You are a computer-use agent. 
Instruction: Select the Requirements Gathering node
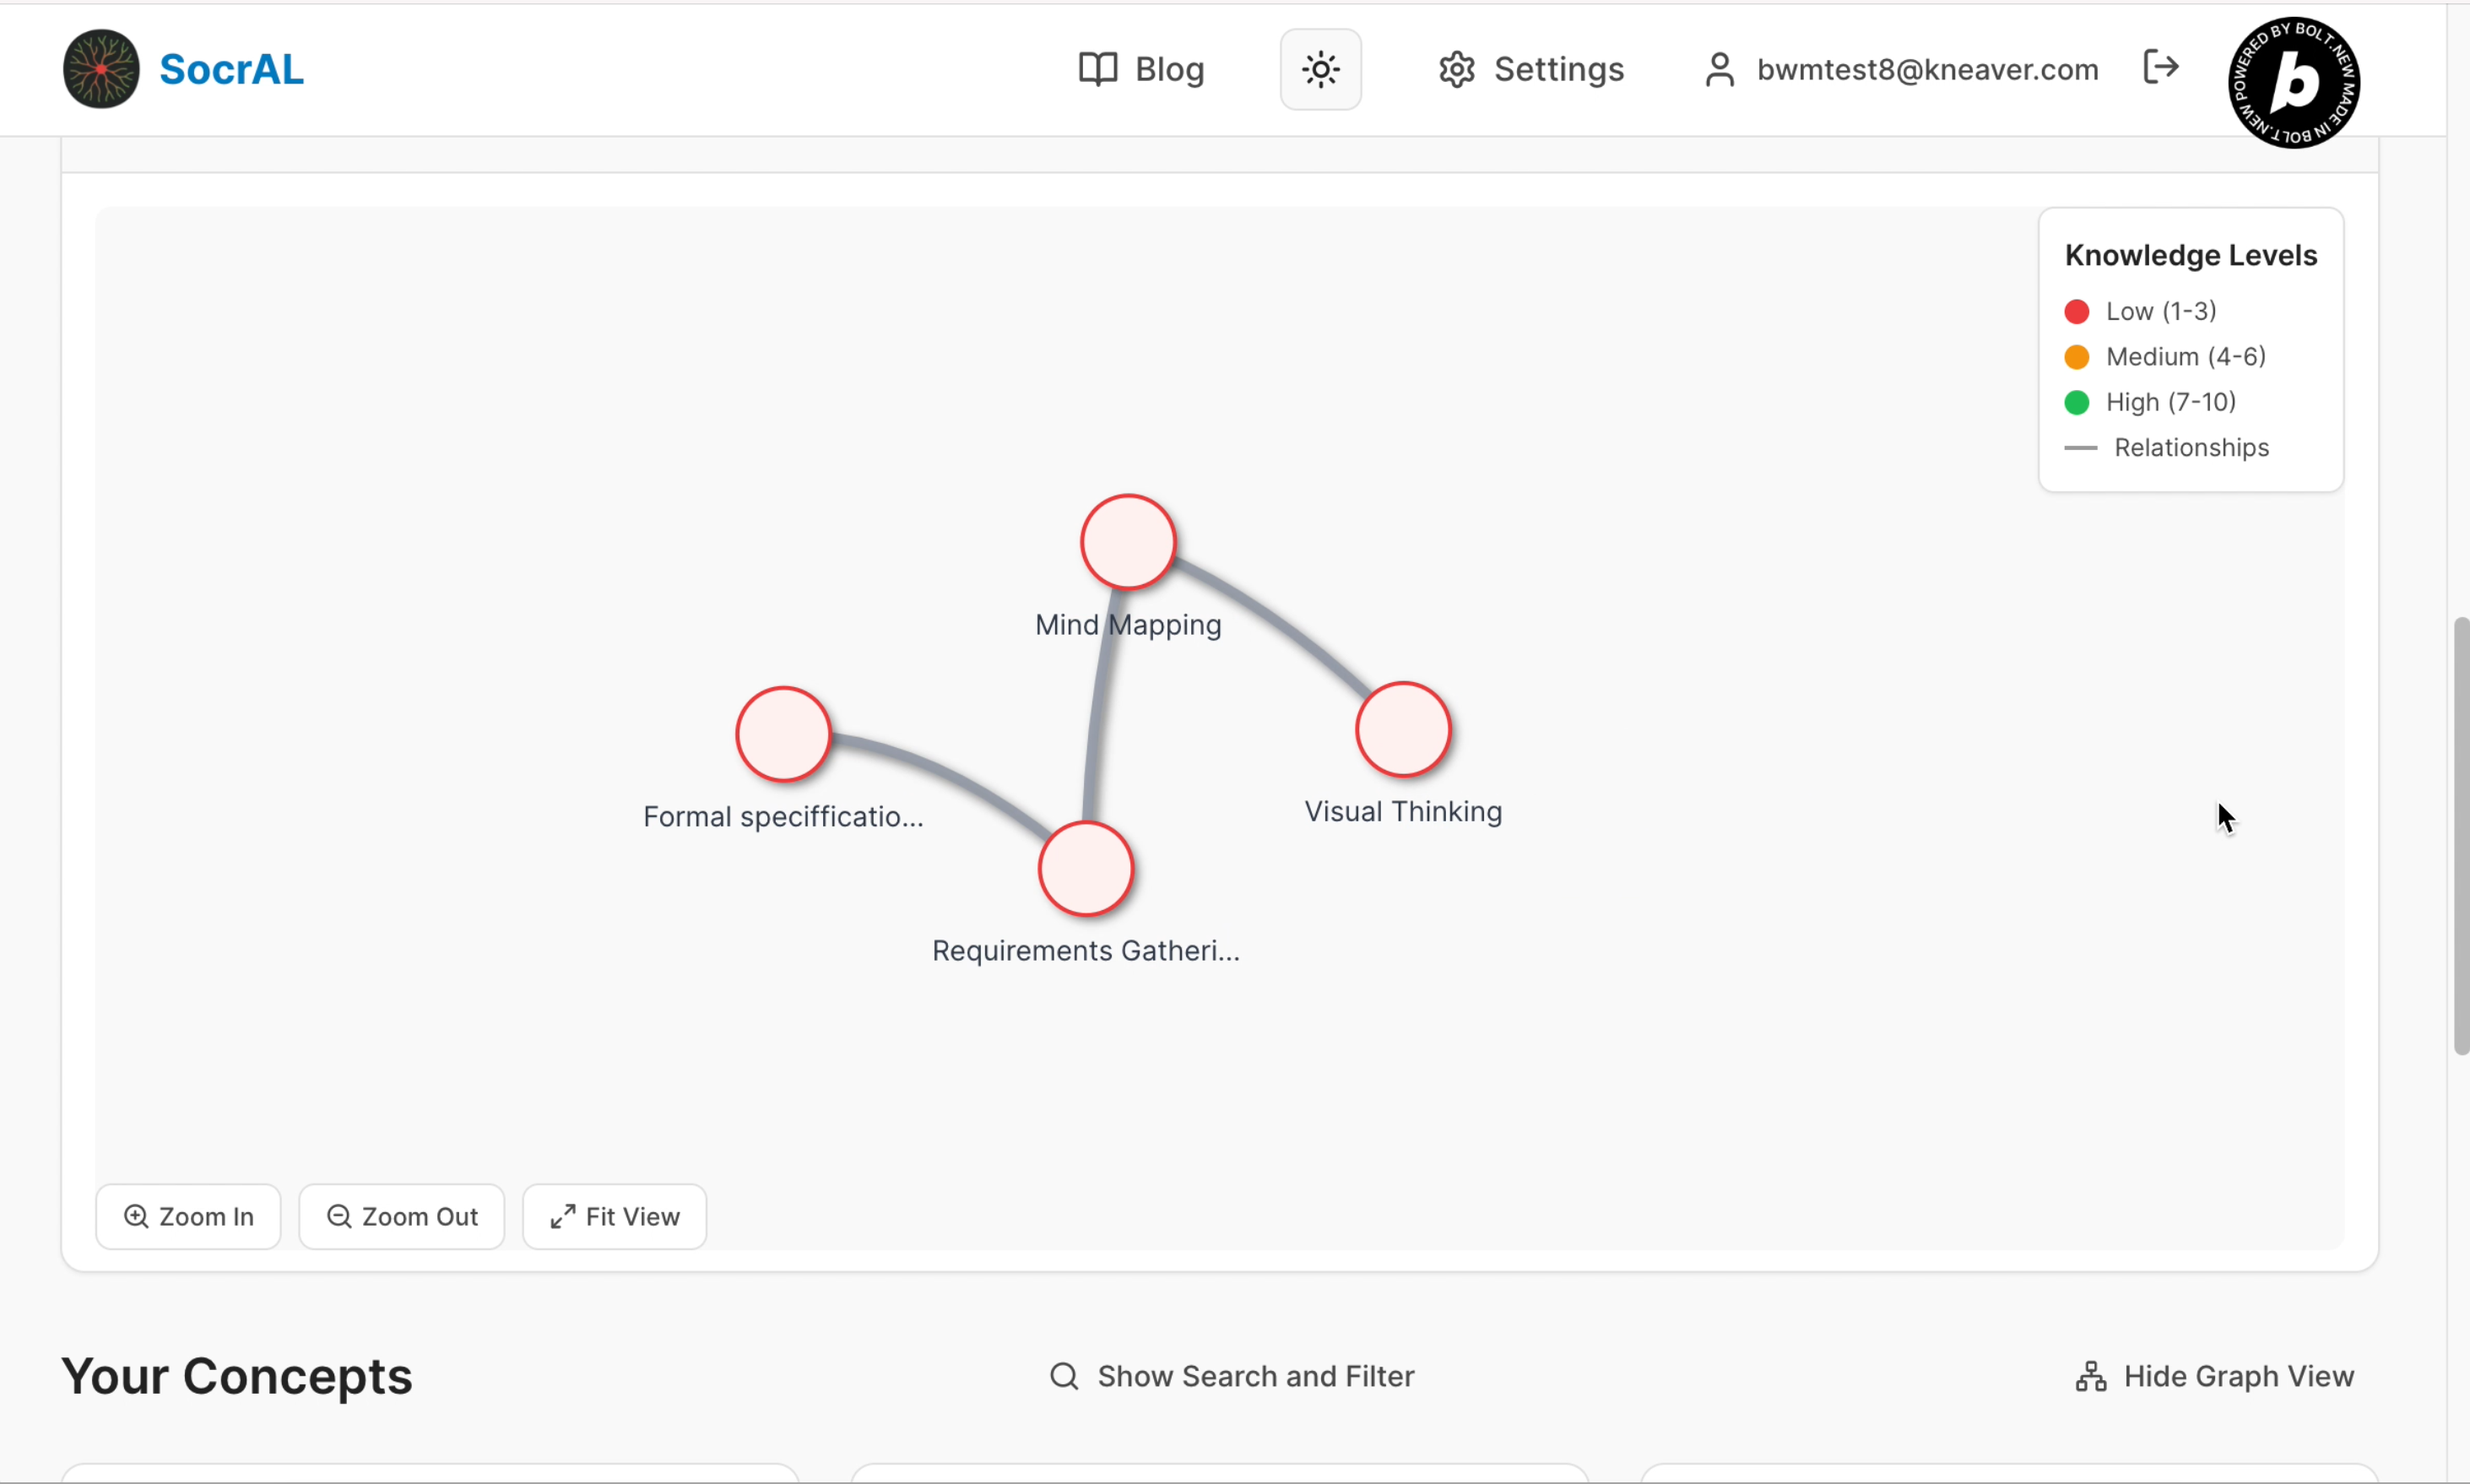(x=1085, y=868)
